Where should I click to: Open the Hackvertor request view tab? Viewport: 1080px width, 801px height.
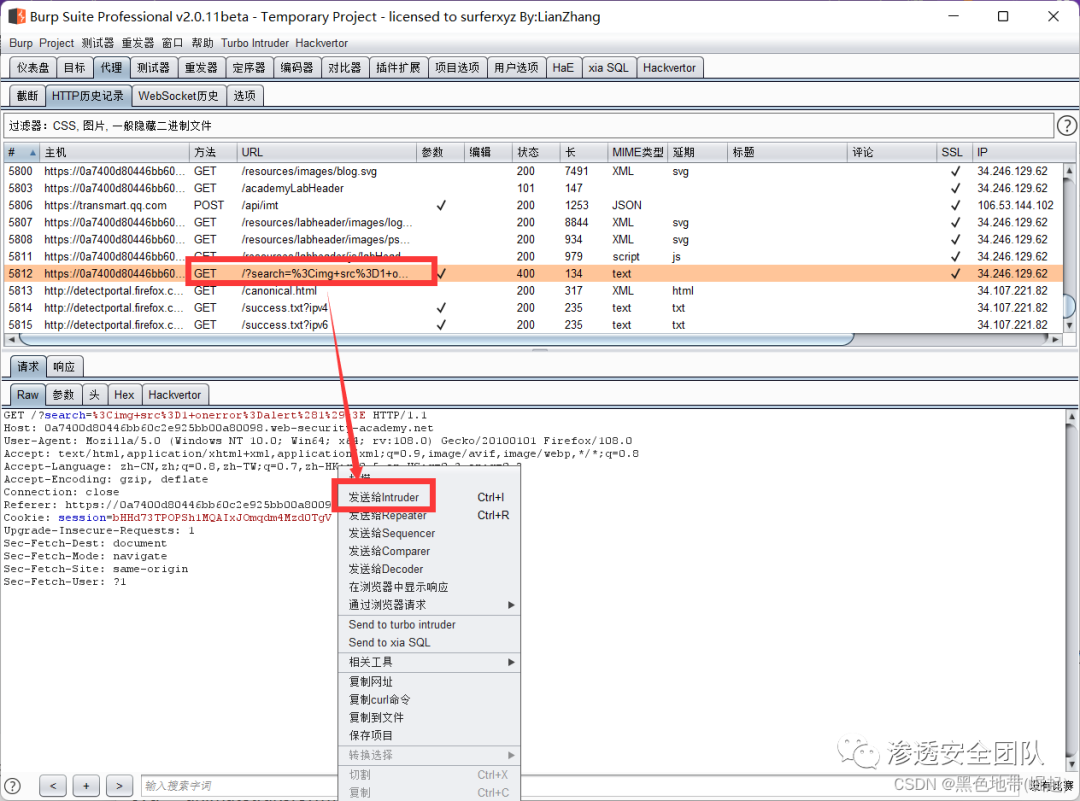(x=175, y=395)
